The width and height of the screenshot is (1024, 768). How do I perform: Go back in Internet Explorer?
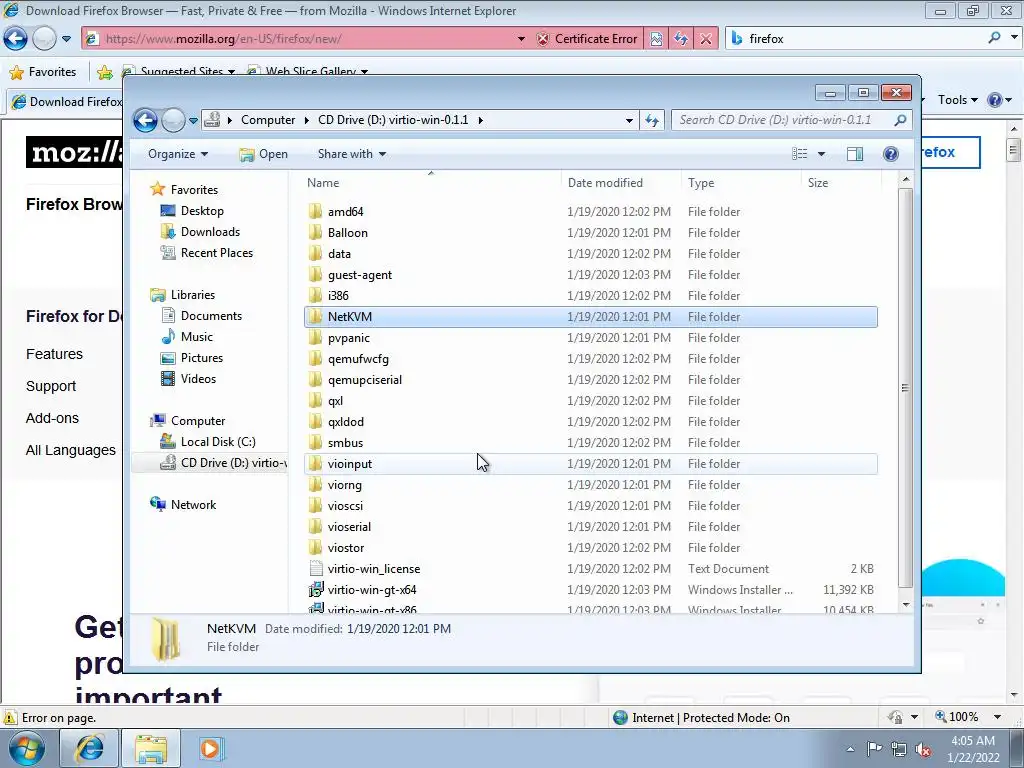click(16, 39)
